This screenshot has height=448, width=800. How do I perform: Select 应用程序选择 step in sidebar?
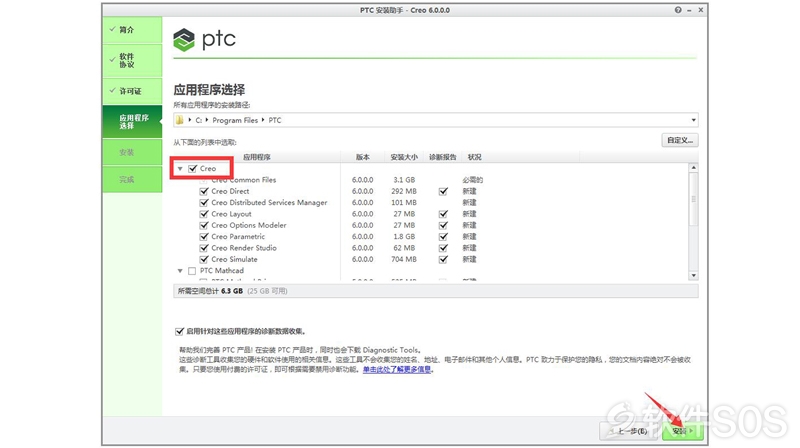(132, 121)
